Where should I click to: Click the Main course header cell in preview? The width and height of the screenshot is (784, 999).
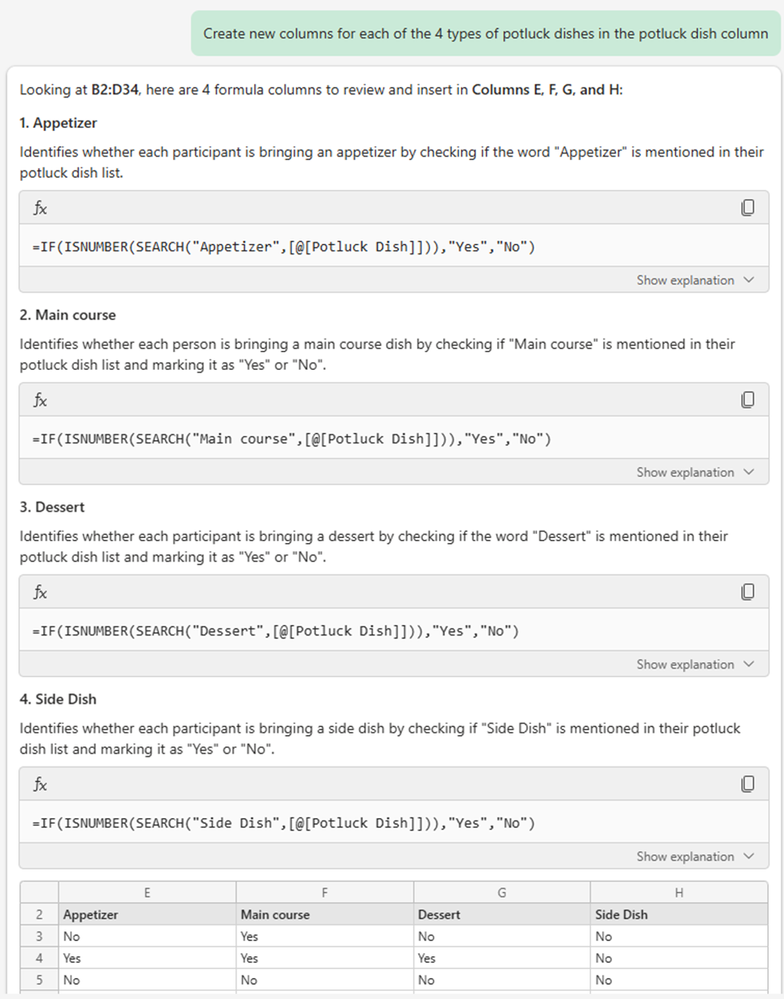pyautogui.click(x=276, y=914)
